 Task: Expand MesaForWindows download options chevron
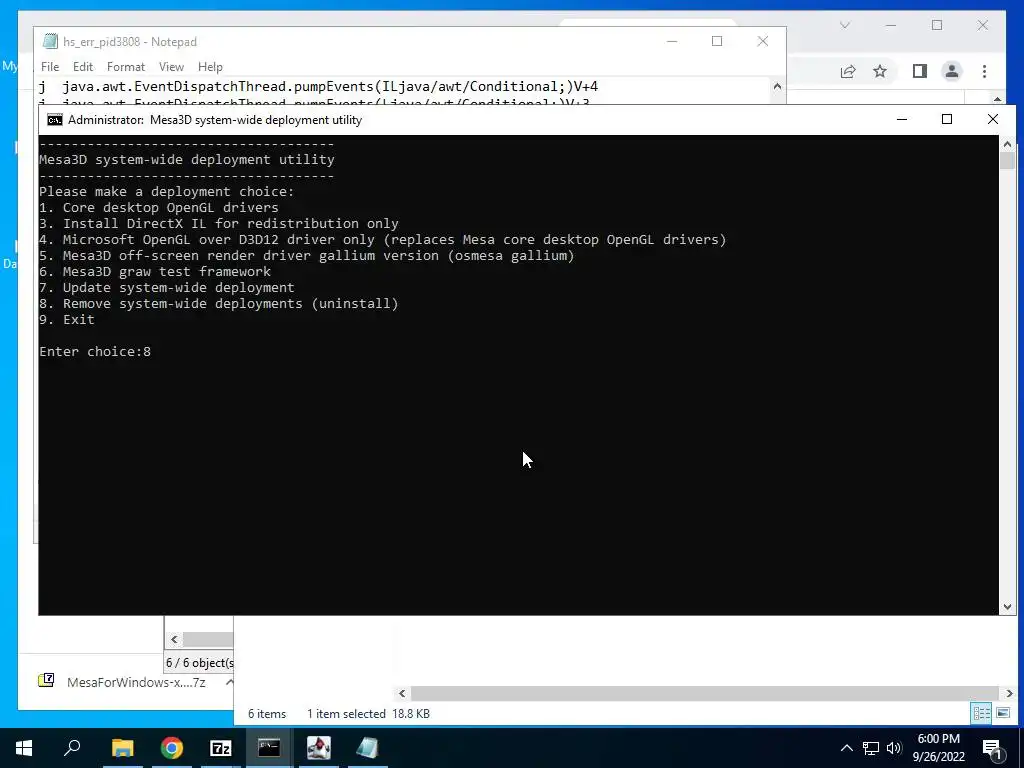point(229,682)
